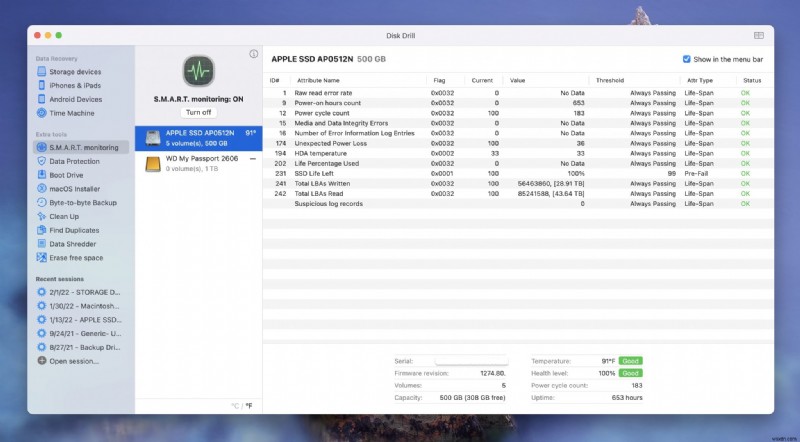The image size is (800, 442).
Task: Open Find Duplicates tool
Action: [x=74, y=230]
